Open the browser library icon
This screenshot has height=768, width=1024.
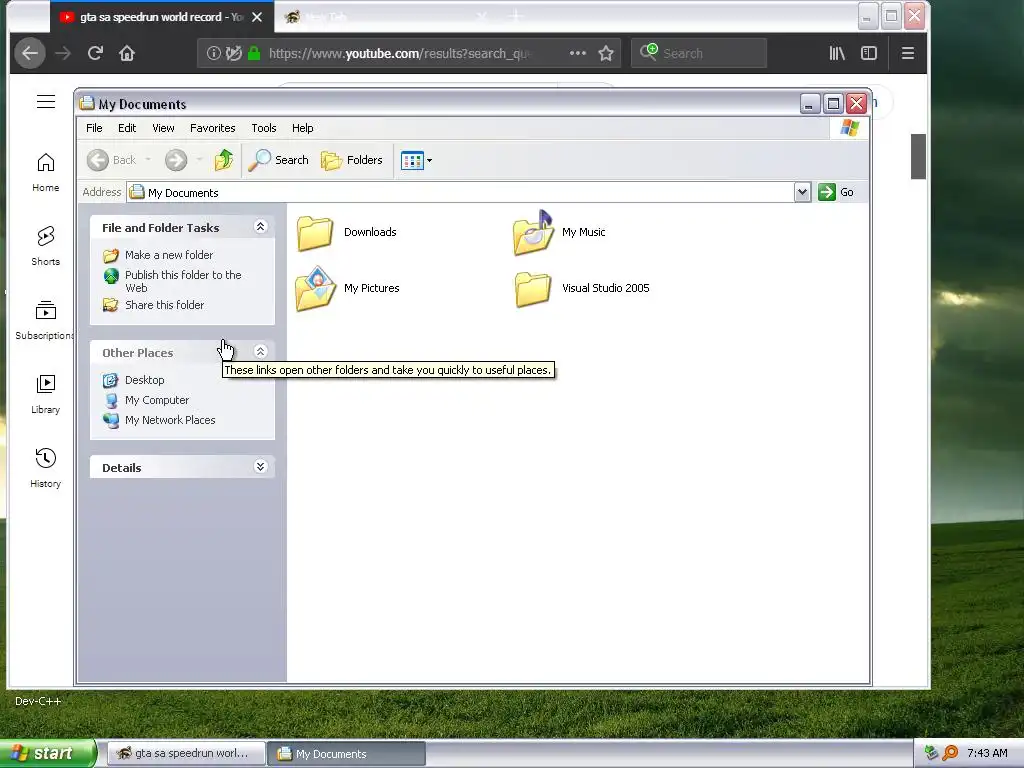(837, 53)
